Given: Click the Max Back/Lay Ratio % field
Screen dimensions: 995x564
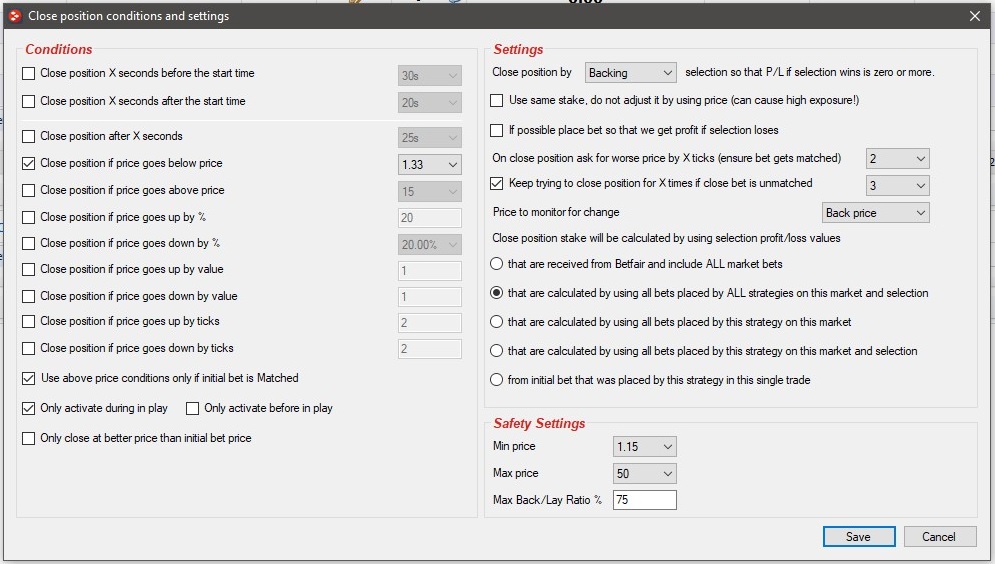Looking at the screenshot, I should pos(645,500).
